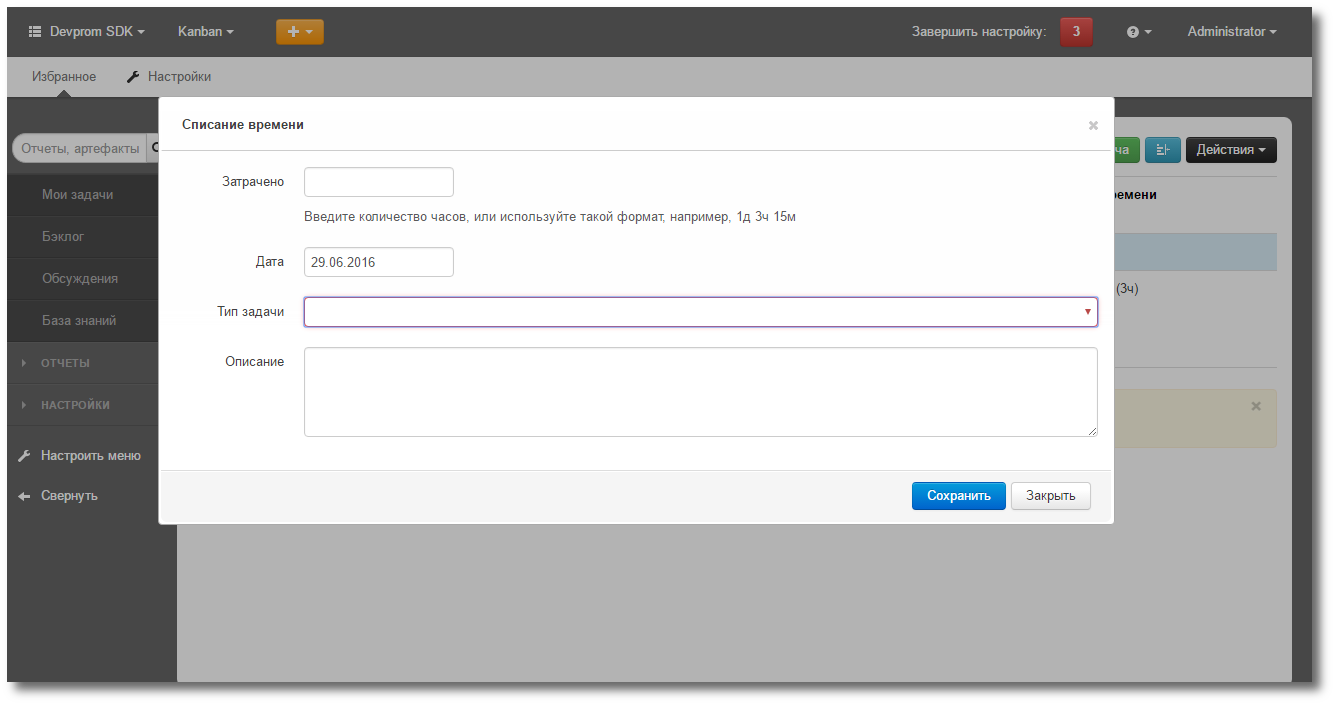1335x705 pixels.
Task: Open the Тип задачи dropdown
Action: (701, 312)
